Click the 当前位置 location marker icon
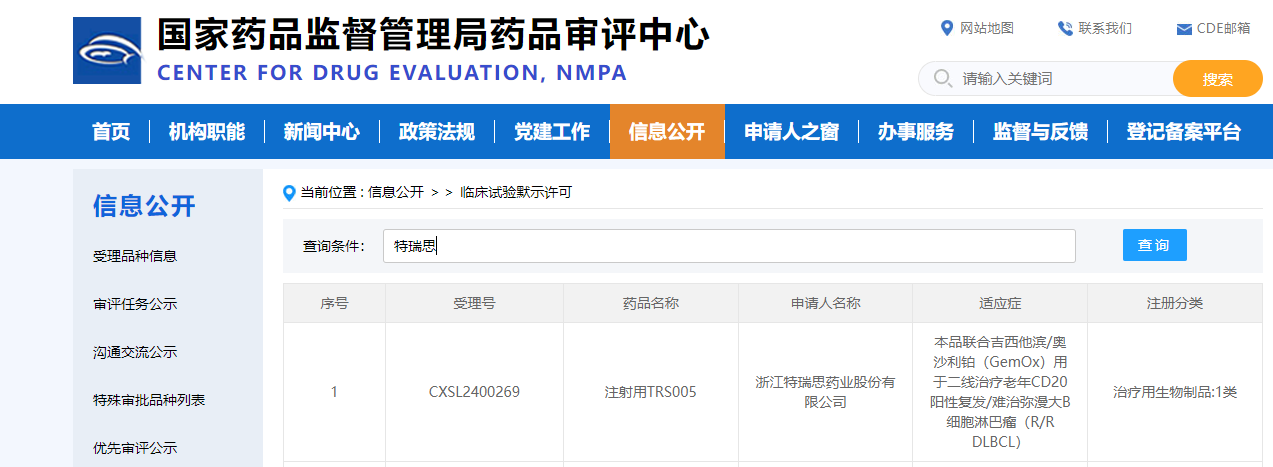1273x467 pixels. tap(290, 192)
